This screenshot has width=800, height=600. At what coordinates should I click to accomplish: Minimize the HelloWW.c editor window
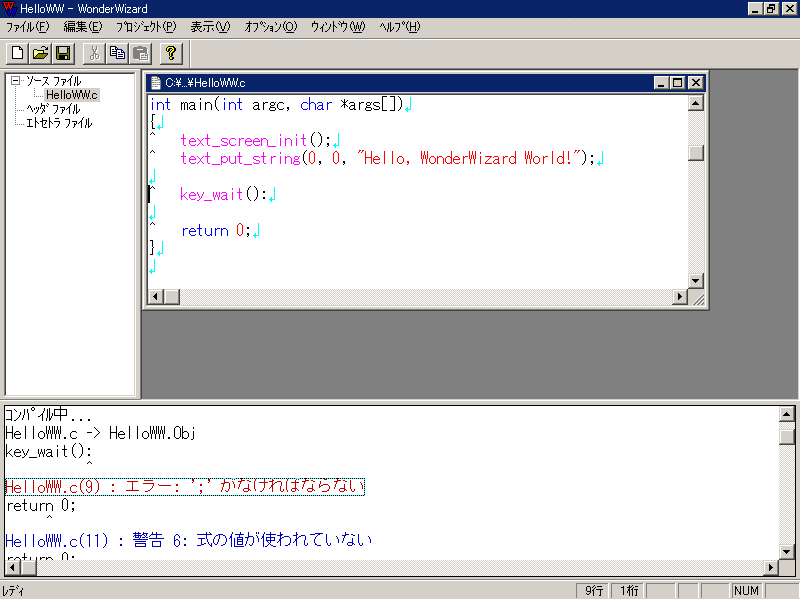(661, 83)
